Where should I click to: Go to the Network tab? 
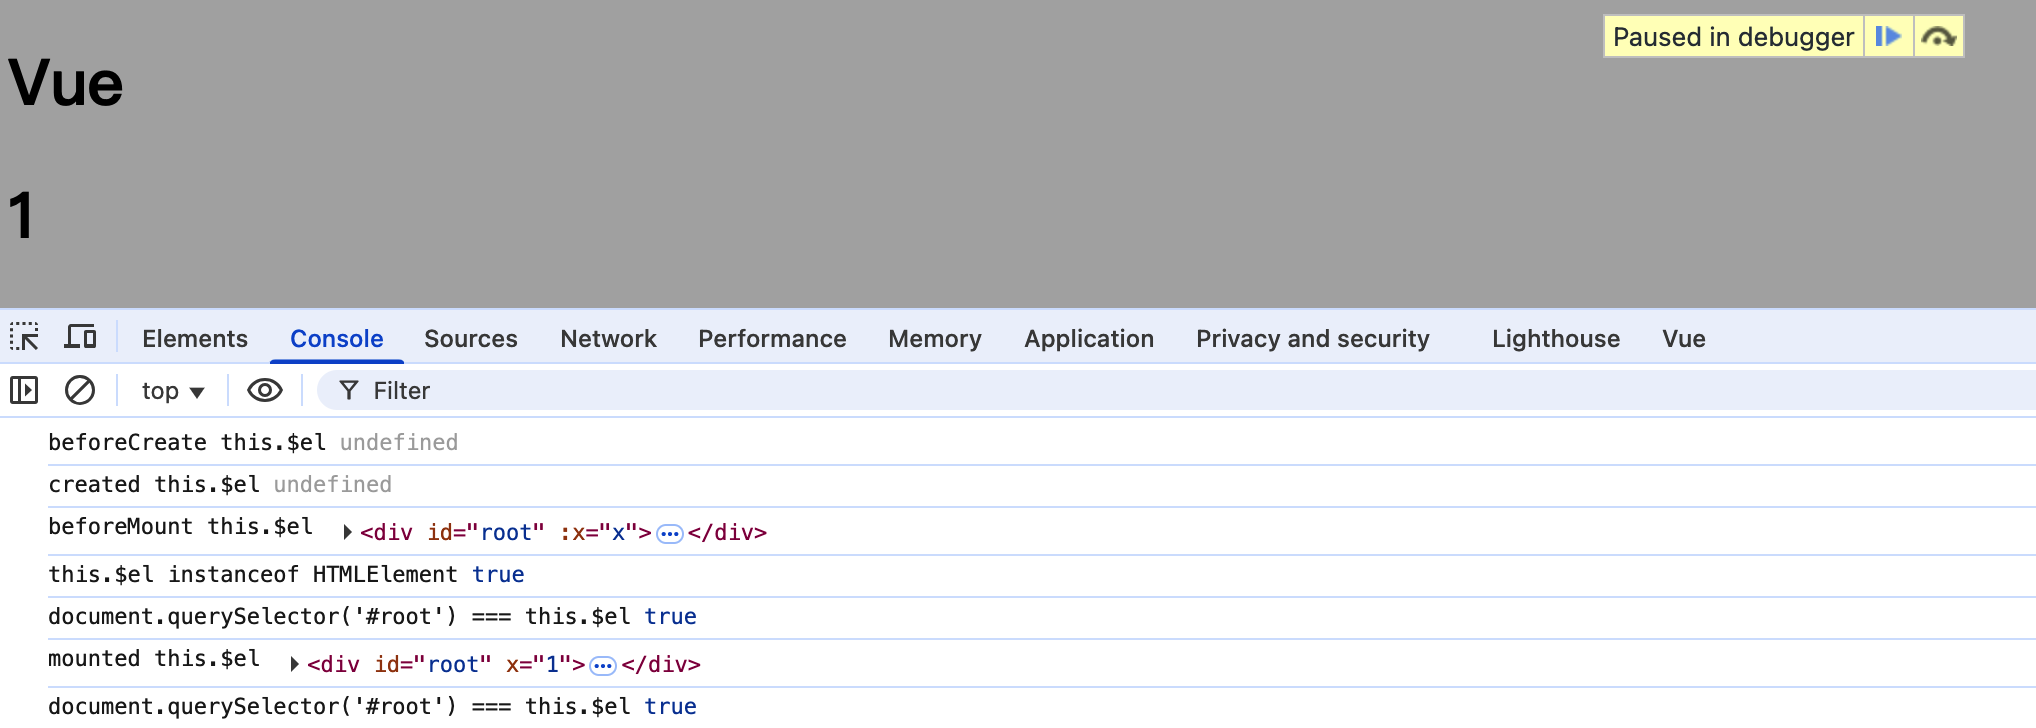608,339
